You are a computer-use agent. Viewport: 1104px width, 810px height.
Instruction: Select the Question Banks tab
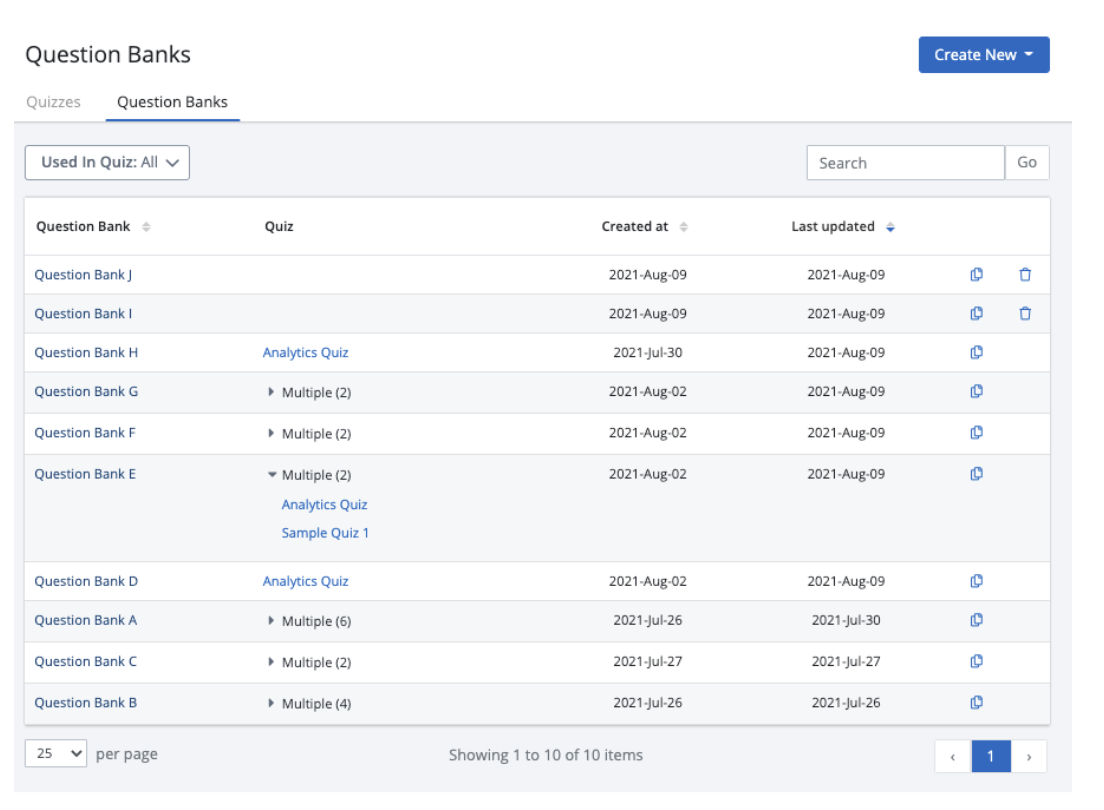(172, 102)
